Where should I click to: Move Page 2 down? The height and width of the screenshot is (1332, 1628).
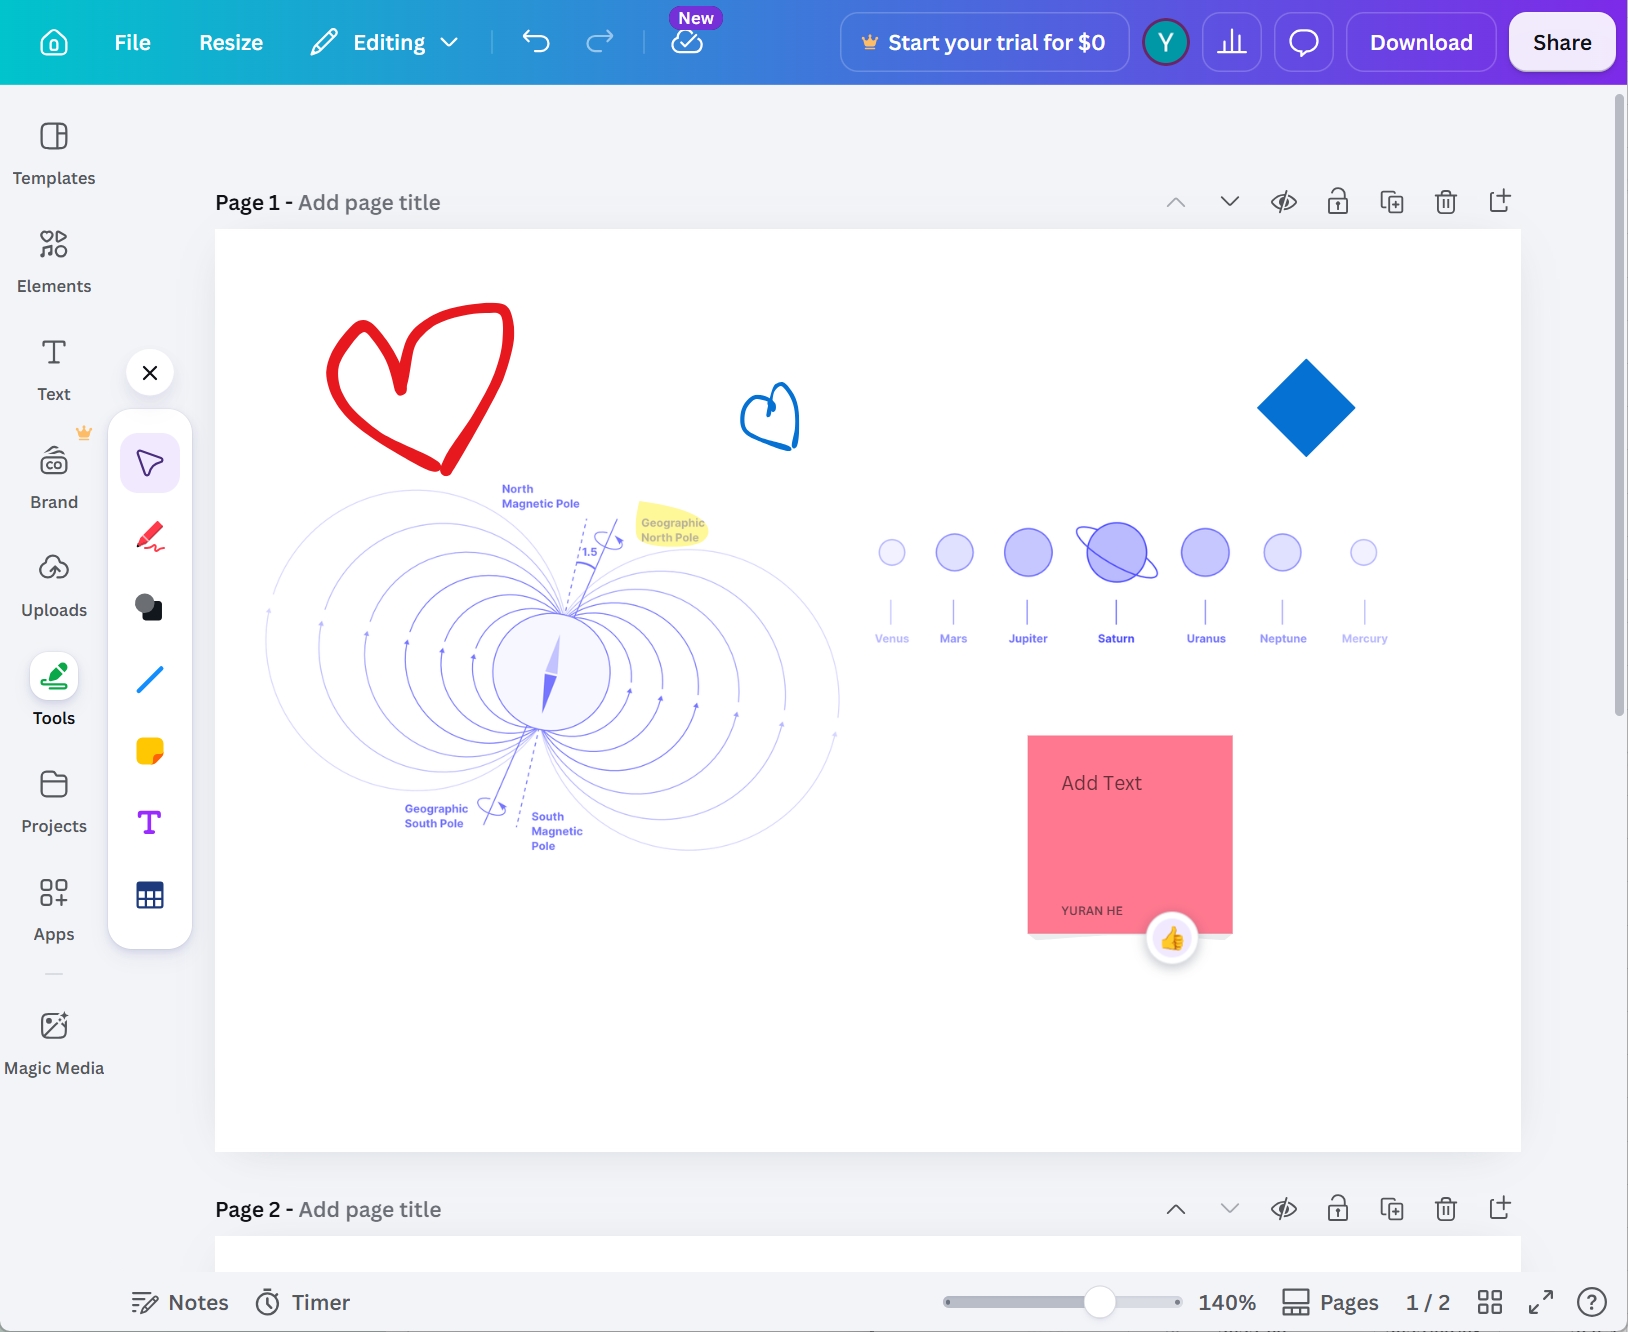tap(1230, 1209)
